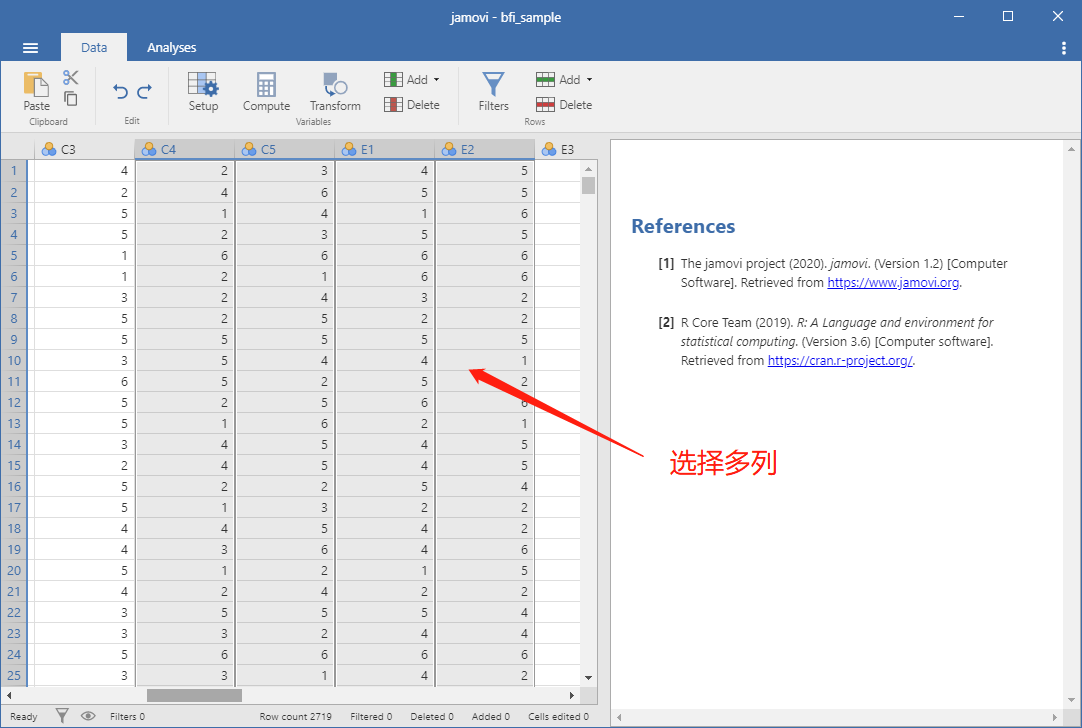Open the jamovi.org link

(x=893, y=282)
